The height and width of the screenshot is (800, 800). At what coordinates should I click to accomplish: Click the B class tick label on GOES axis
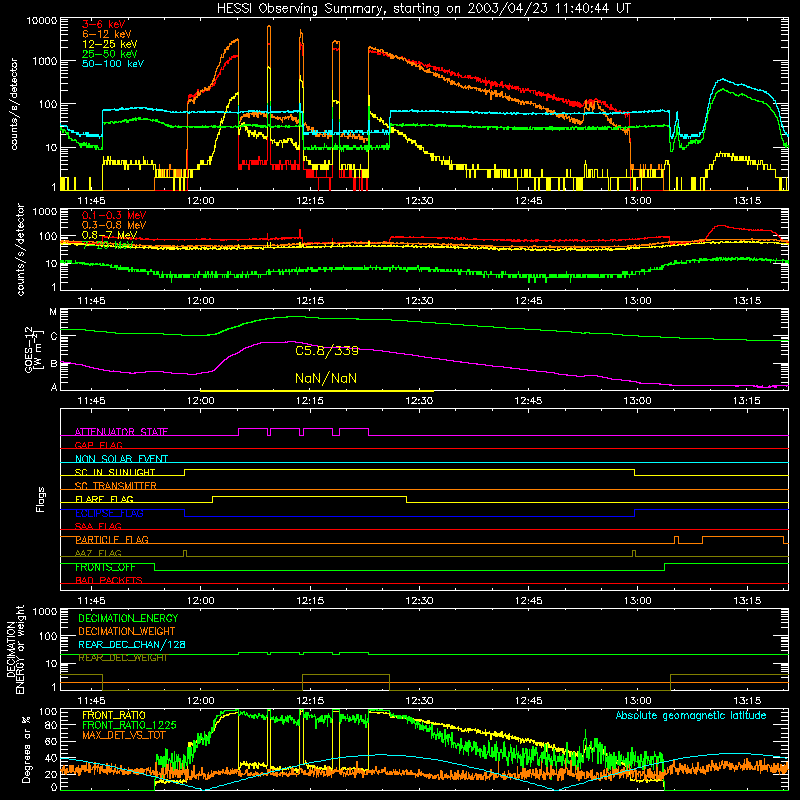click(x=54, y=364)
